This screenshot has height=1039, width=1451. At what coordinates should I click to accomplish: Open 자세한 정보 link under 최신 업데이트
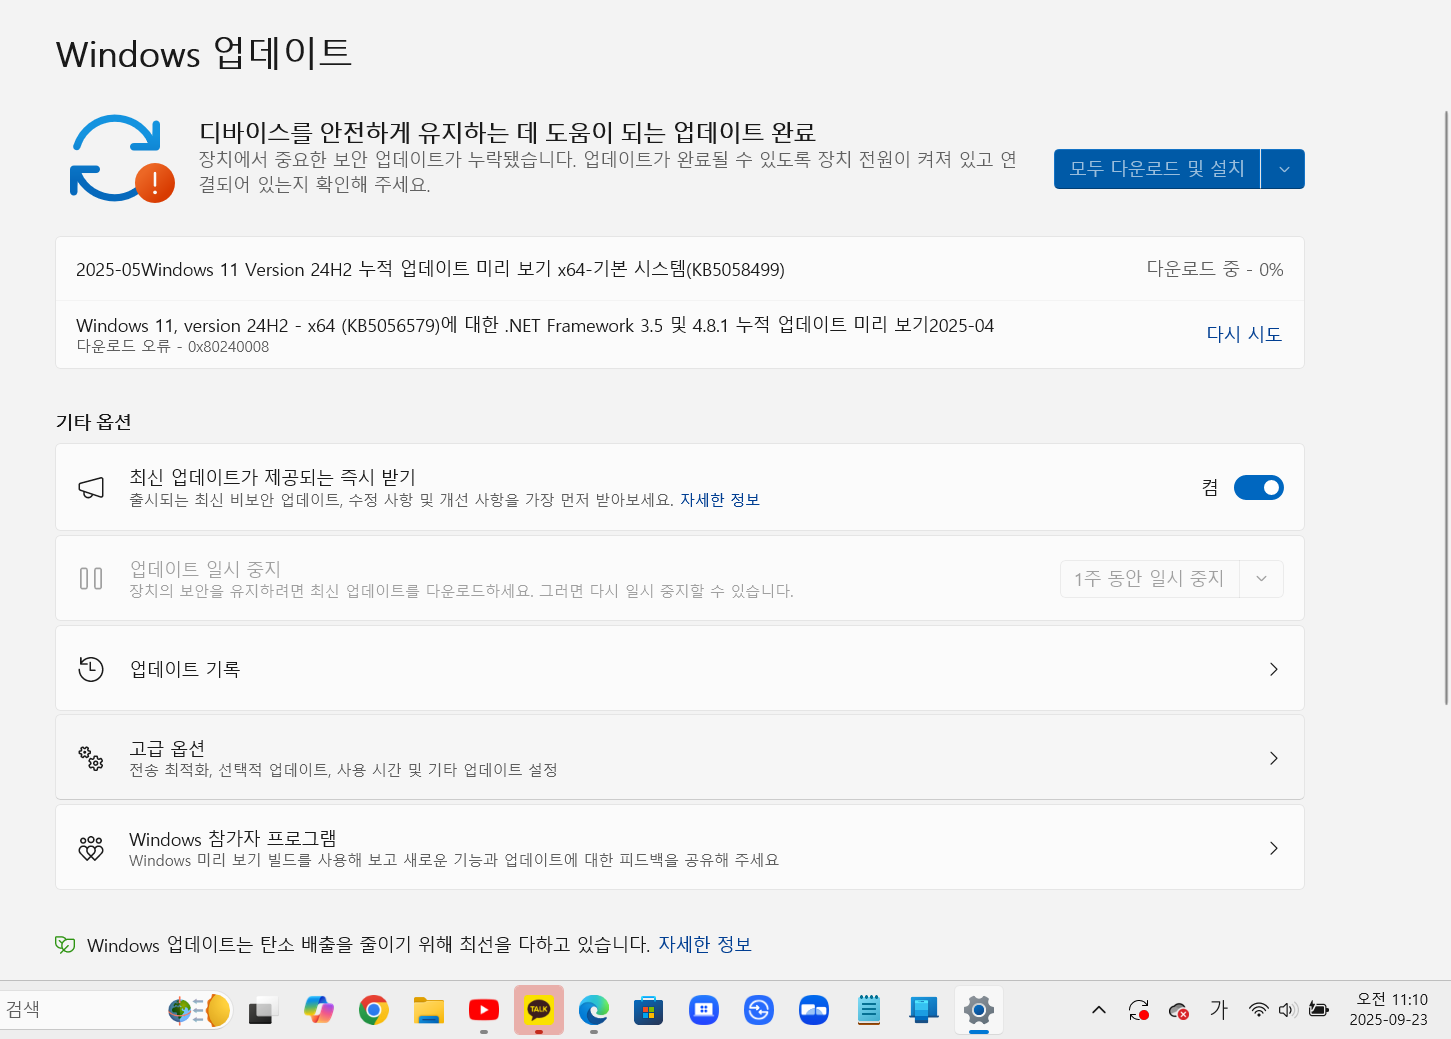[720, 500]
